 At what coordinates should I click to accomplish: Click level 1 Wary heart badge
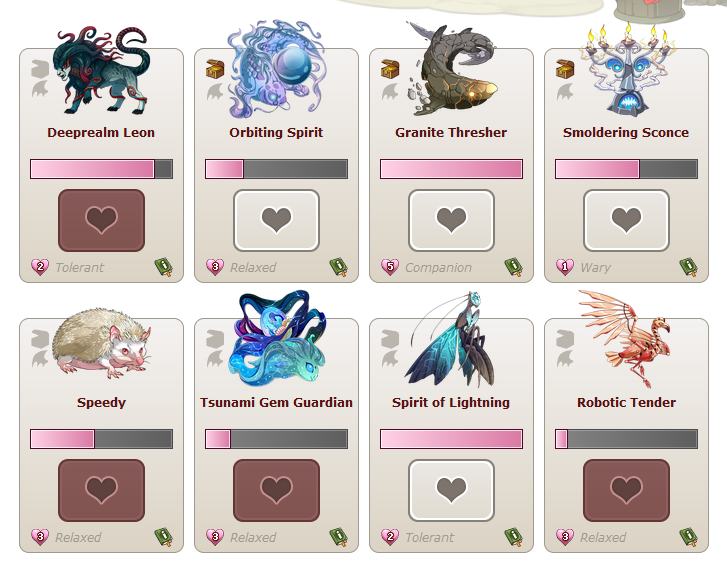[565, 267]
